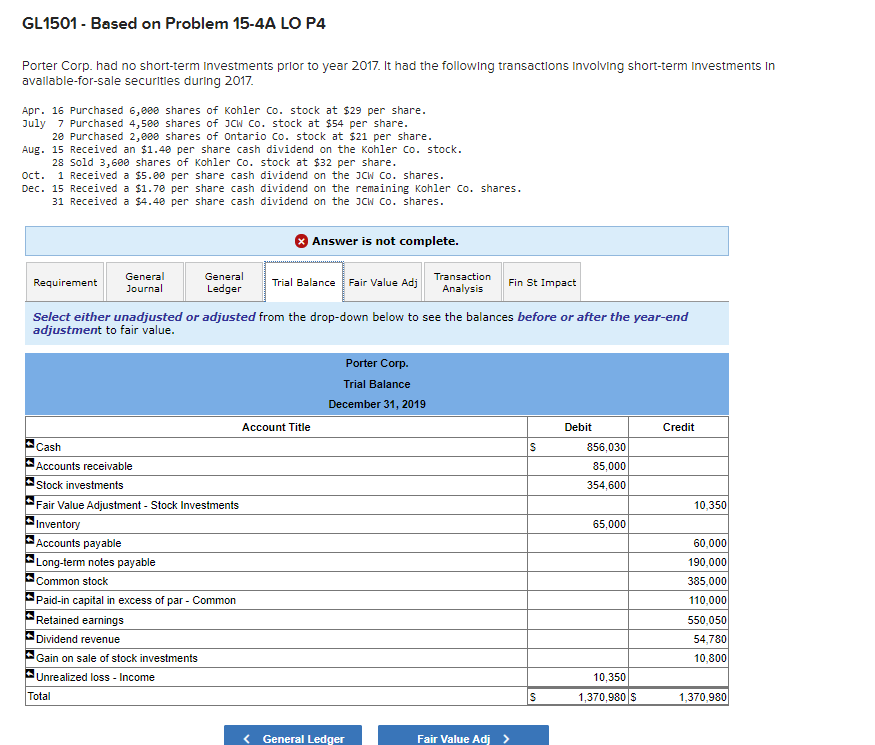Switch to the Fair Value Adj tab
Screen dimensions: 875x745
pyautogui.click(x=383, y=282)
